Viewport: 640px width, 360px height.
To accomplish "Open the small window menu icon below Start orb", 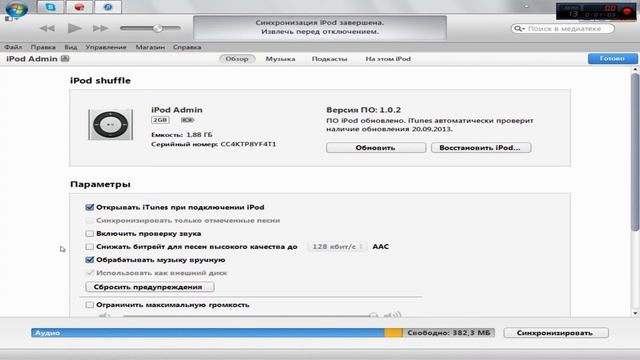I will pyautogui.click(x=10, y=19).
